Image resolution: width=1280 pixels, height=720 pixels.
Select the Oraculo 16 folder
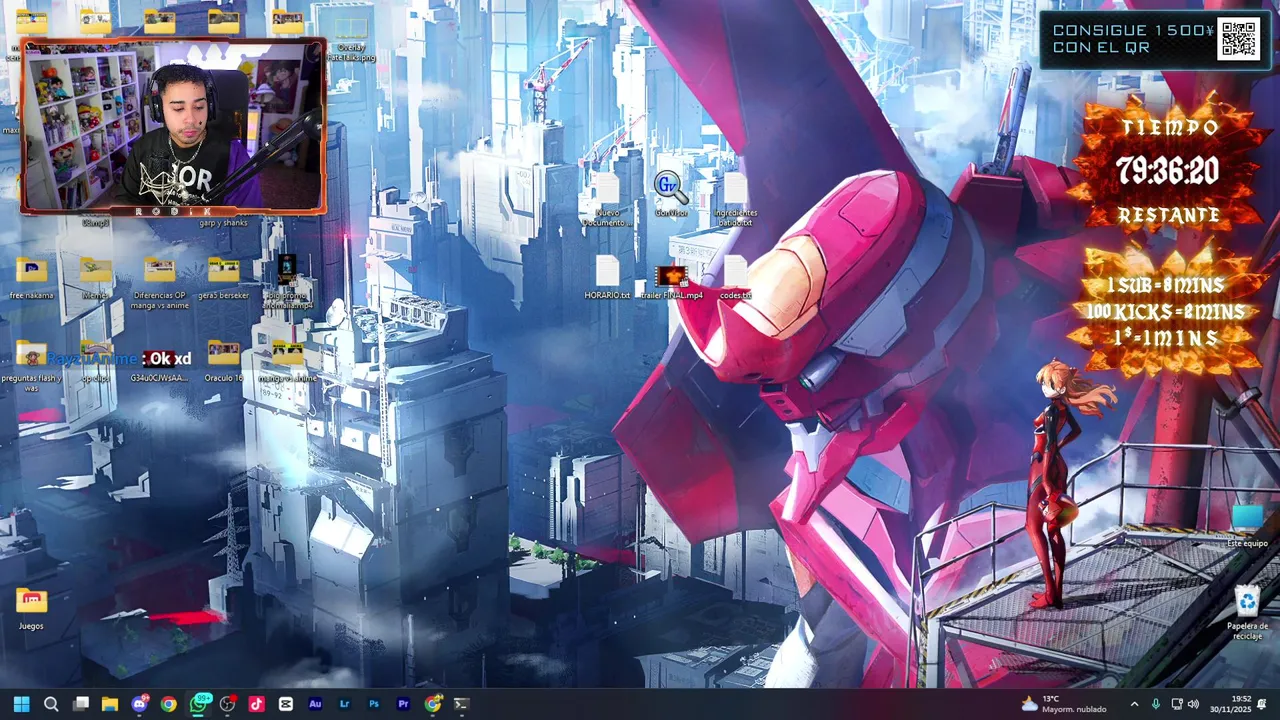coord(223,361)
